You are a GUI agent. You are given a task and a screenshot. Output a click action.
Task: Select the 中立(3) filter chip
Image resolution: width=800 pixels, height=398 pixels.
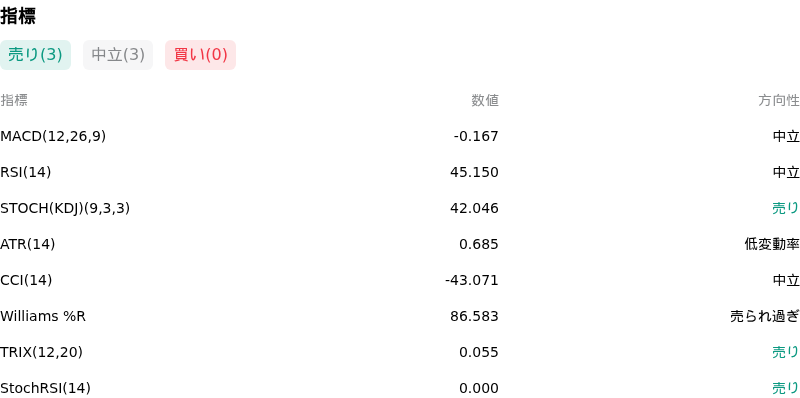118,55
